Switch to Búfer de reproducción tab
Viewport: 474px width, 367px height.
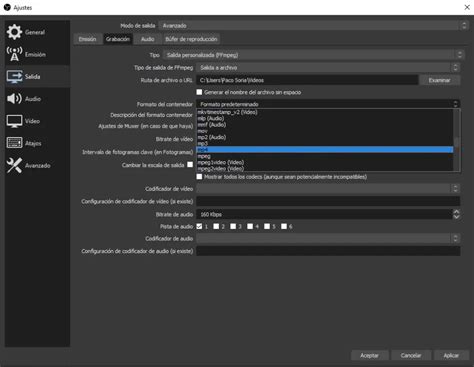(x=191, y=39)
